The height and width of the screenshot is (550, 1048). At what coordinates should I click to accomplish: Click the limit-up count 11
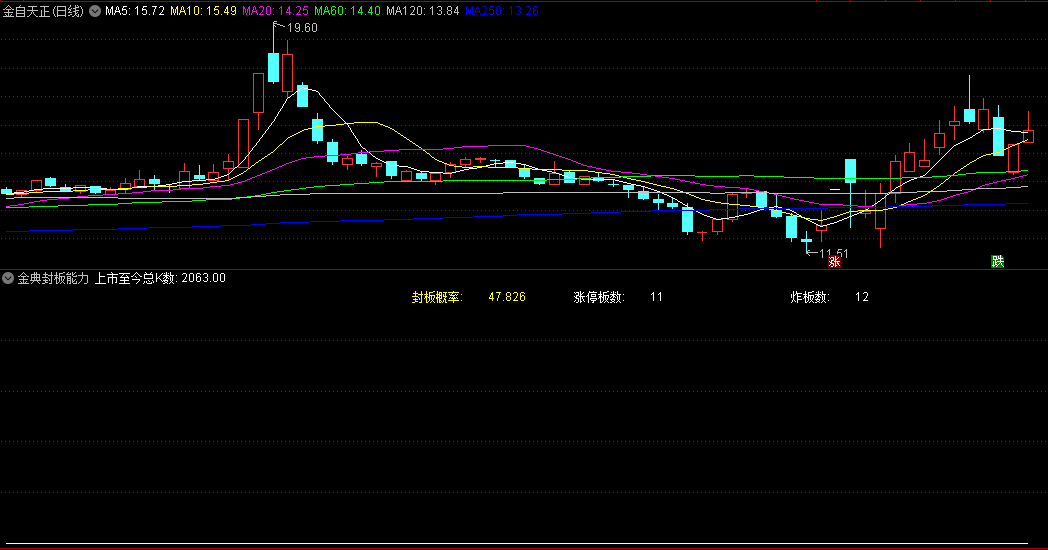point(656,297)
